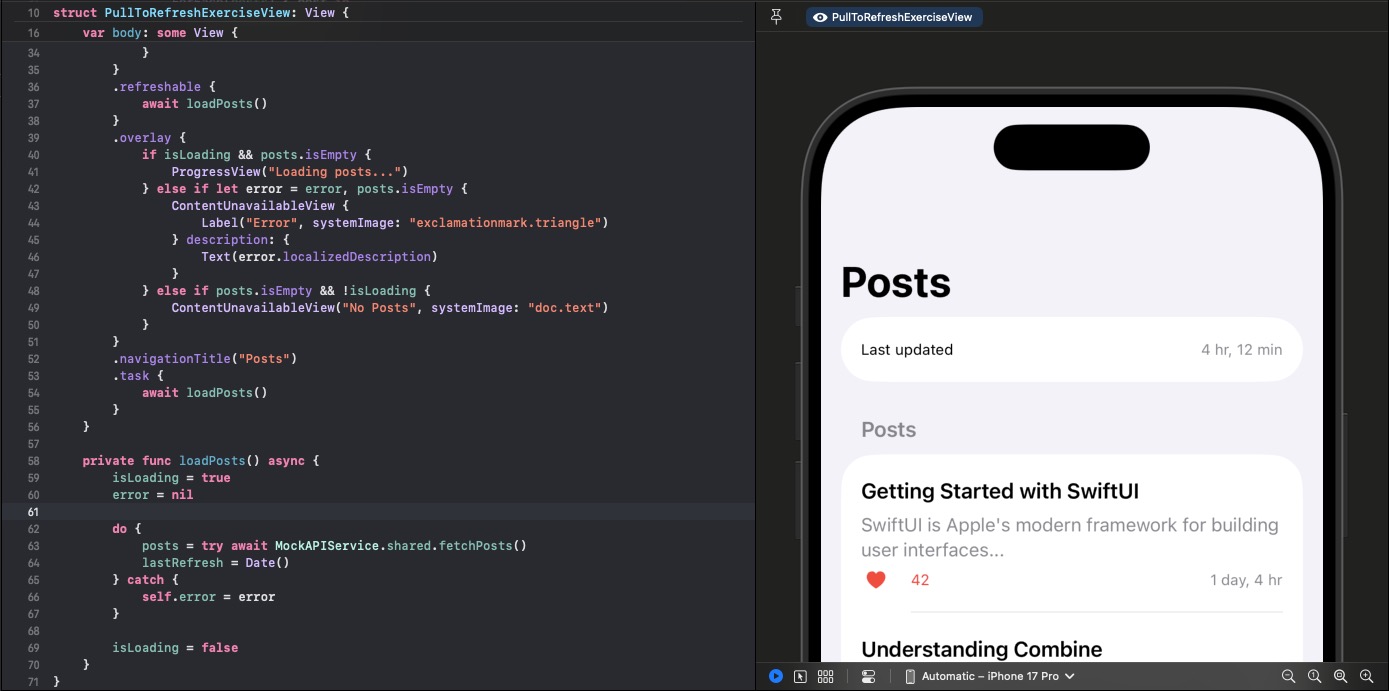
Task: Click the 42 likes count
Action: [920, 580]
